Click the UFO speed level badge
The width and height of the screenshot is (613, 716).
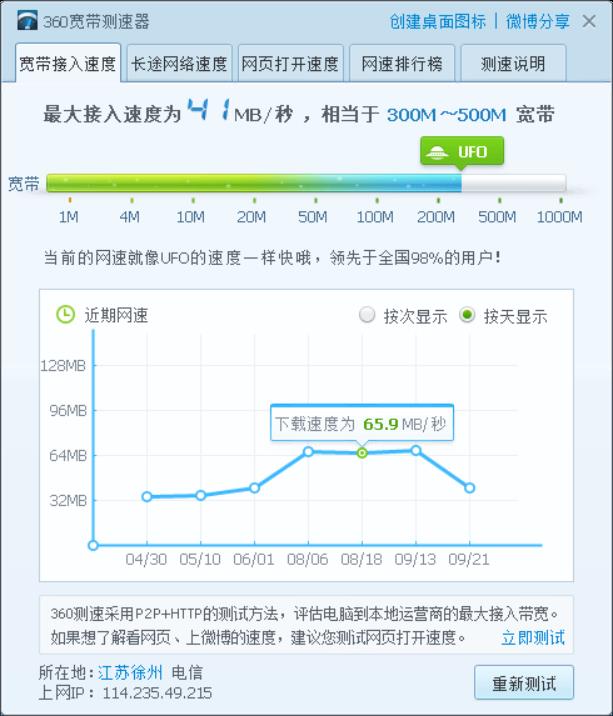(462, 152)
